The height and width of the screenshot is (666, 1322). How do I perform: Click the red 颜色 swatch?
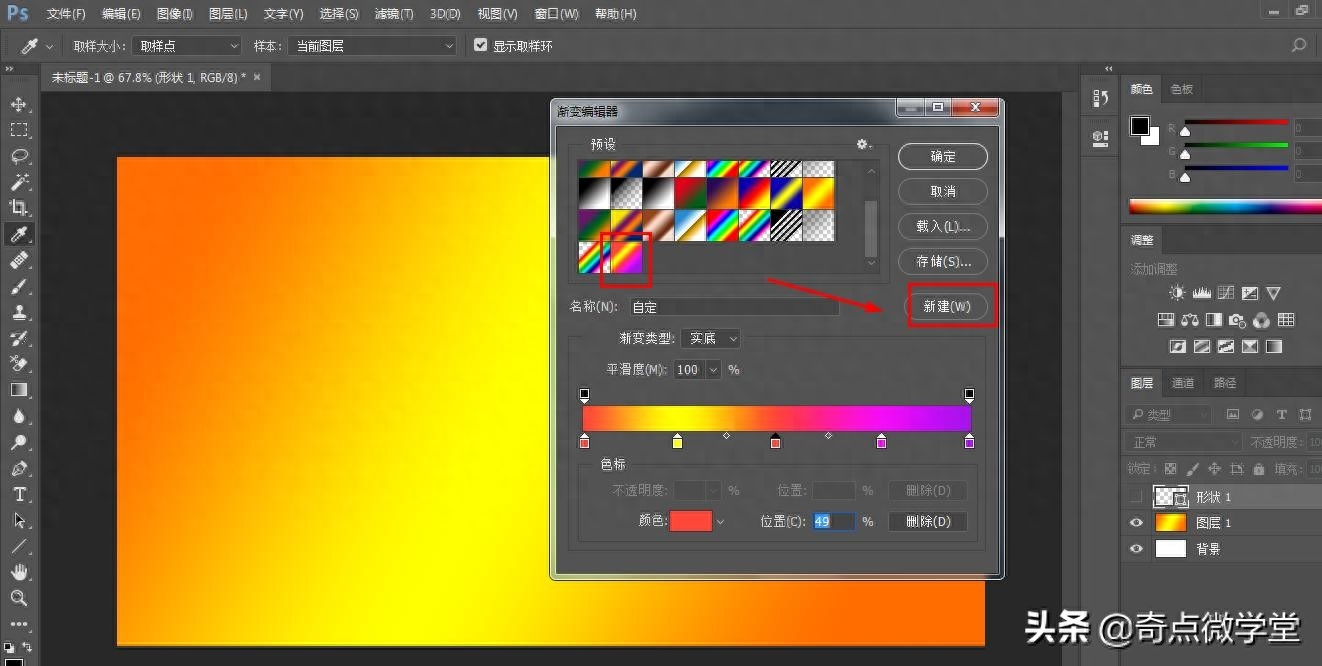690,521
